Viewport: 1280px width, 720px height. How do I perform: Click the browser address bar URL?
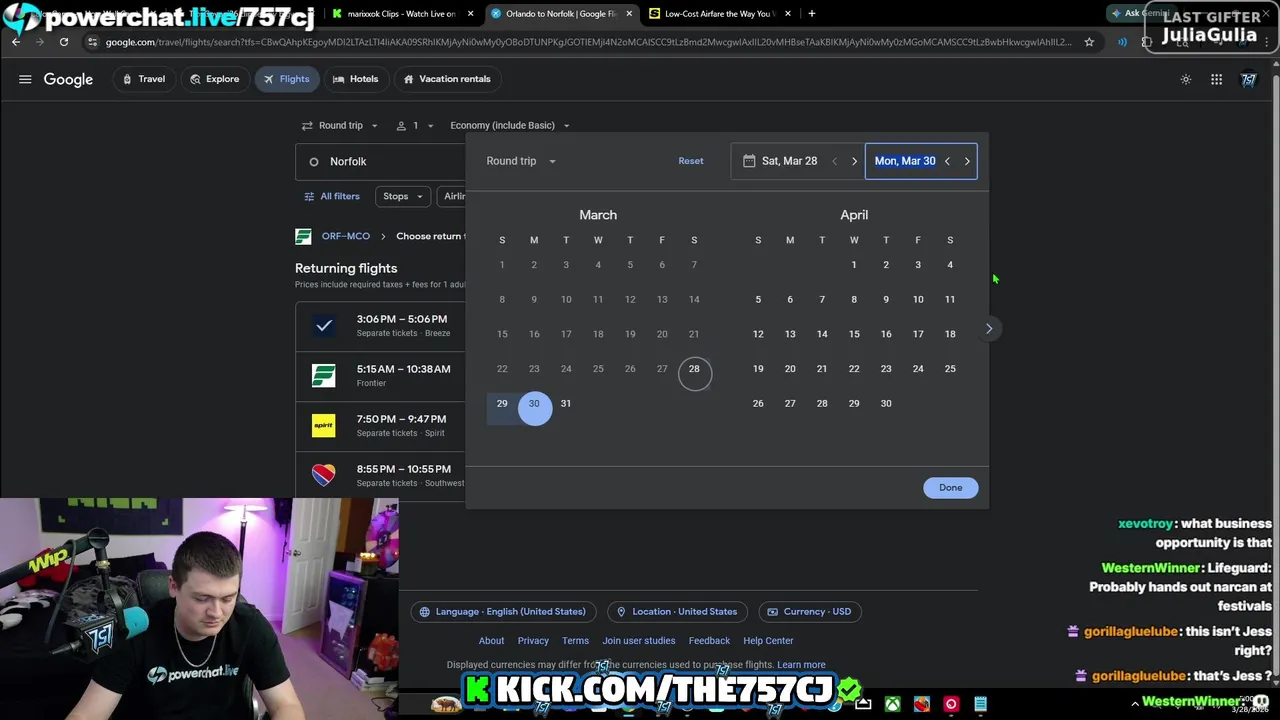pos(588,42)
